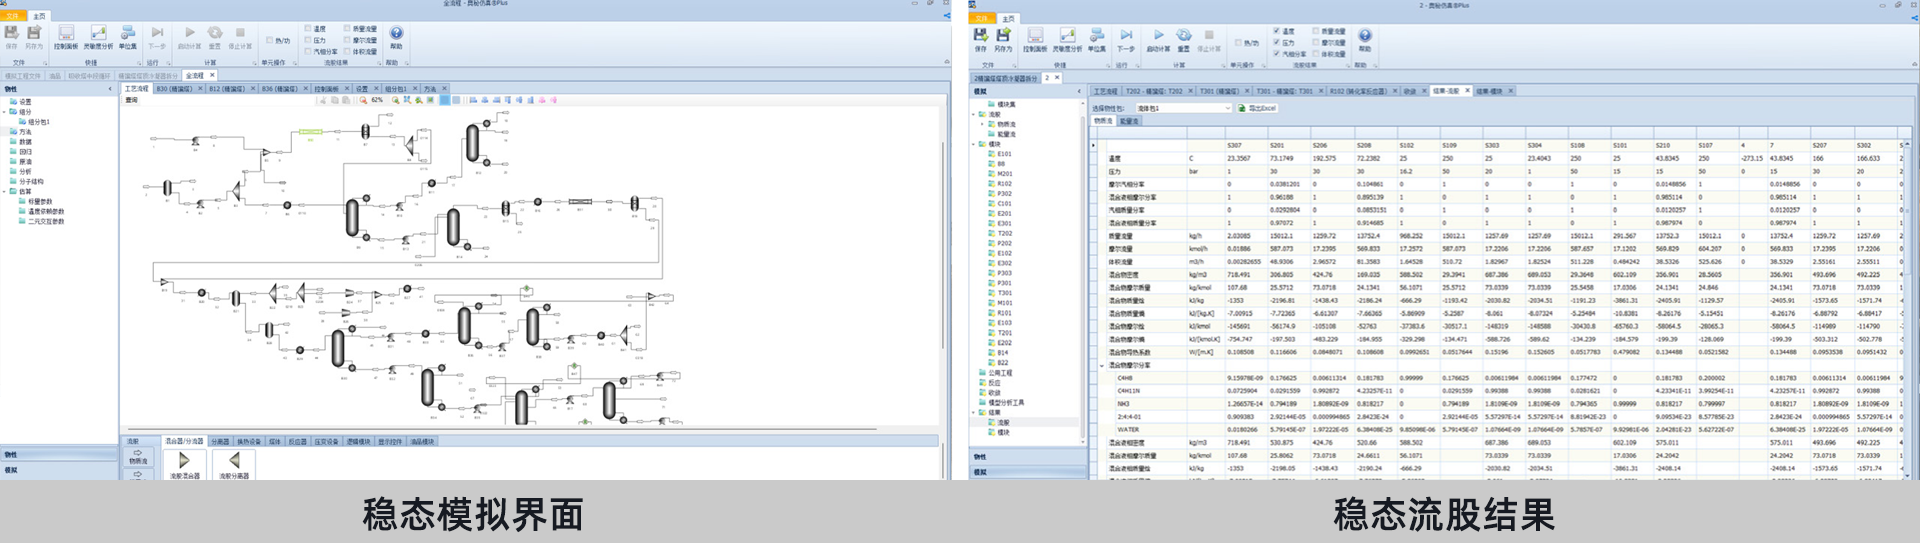Click 启动计算 play icon in right window
This screenshot has height=543, width=1920.
[1158, 36]
